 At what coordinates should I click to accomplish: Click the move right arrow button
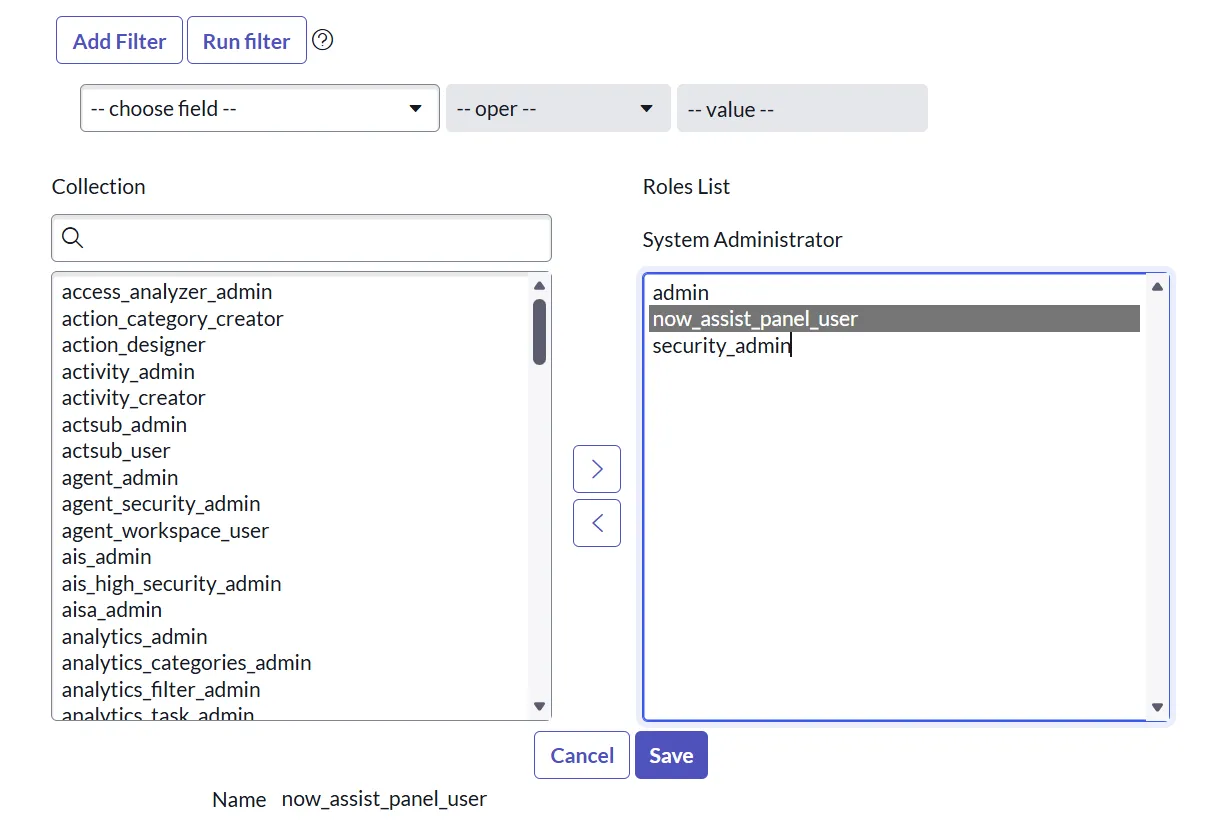pyautogui.click(x=597, y=469)
